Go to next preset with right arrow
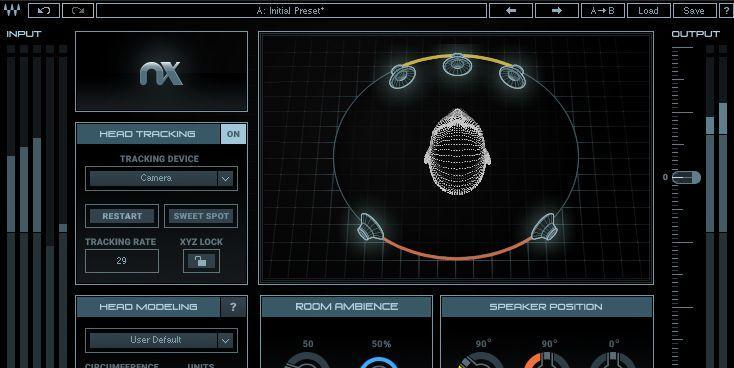The image size is (734, 368). 557,10
